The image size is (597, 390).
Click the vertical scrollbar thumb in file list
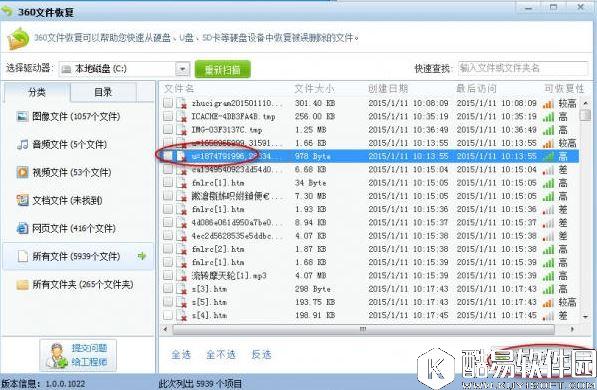(x=585, y=115)
